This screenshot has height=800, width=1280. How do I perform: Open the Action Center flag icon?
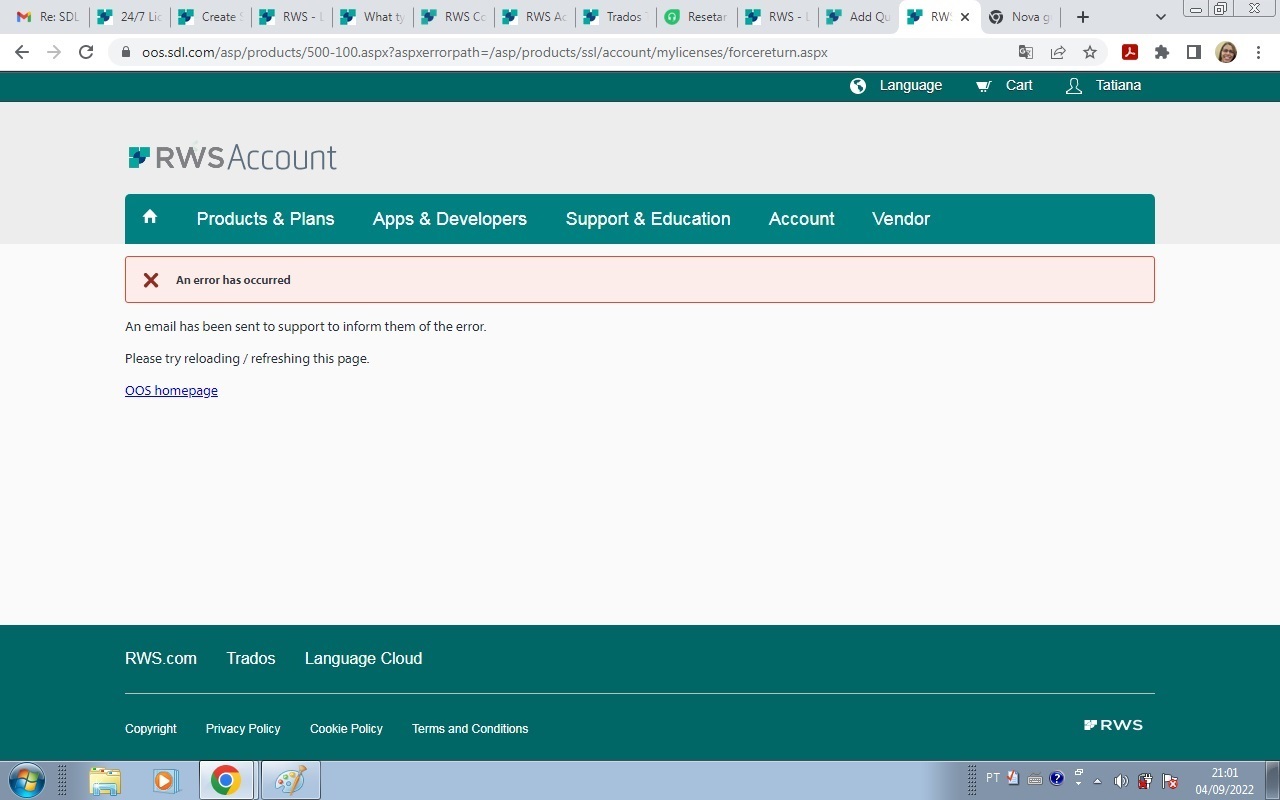(1169, 779)
